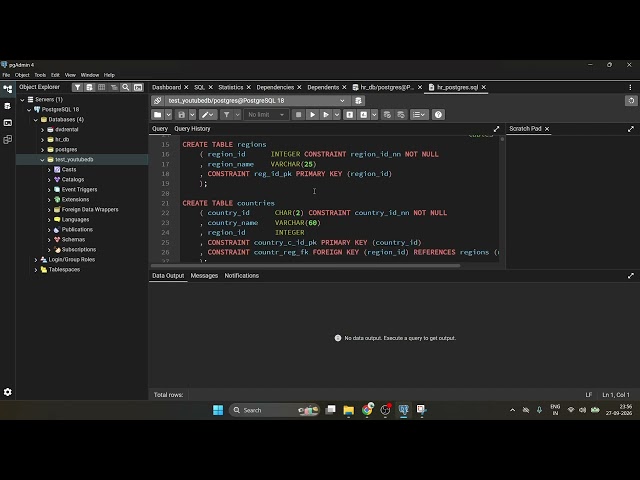The width and height of the screenshot is (640, 480).
Task: Open the Schema Diff workspace sidebar icon
Action: click(x=8, y=140)
